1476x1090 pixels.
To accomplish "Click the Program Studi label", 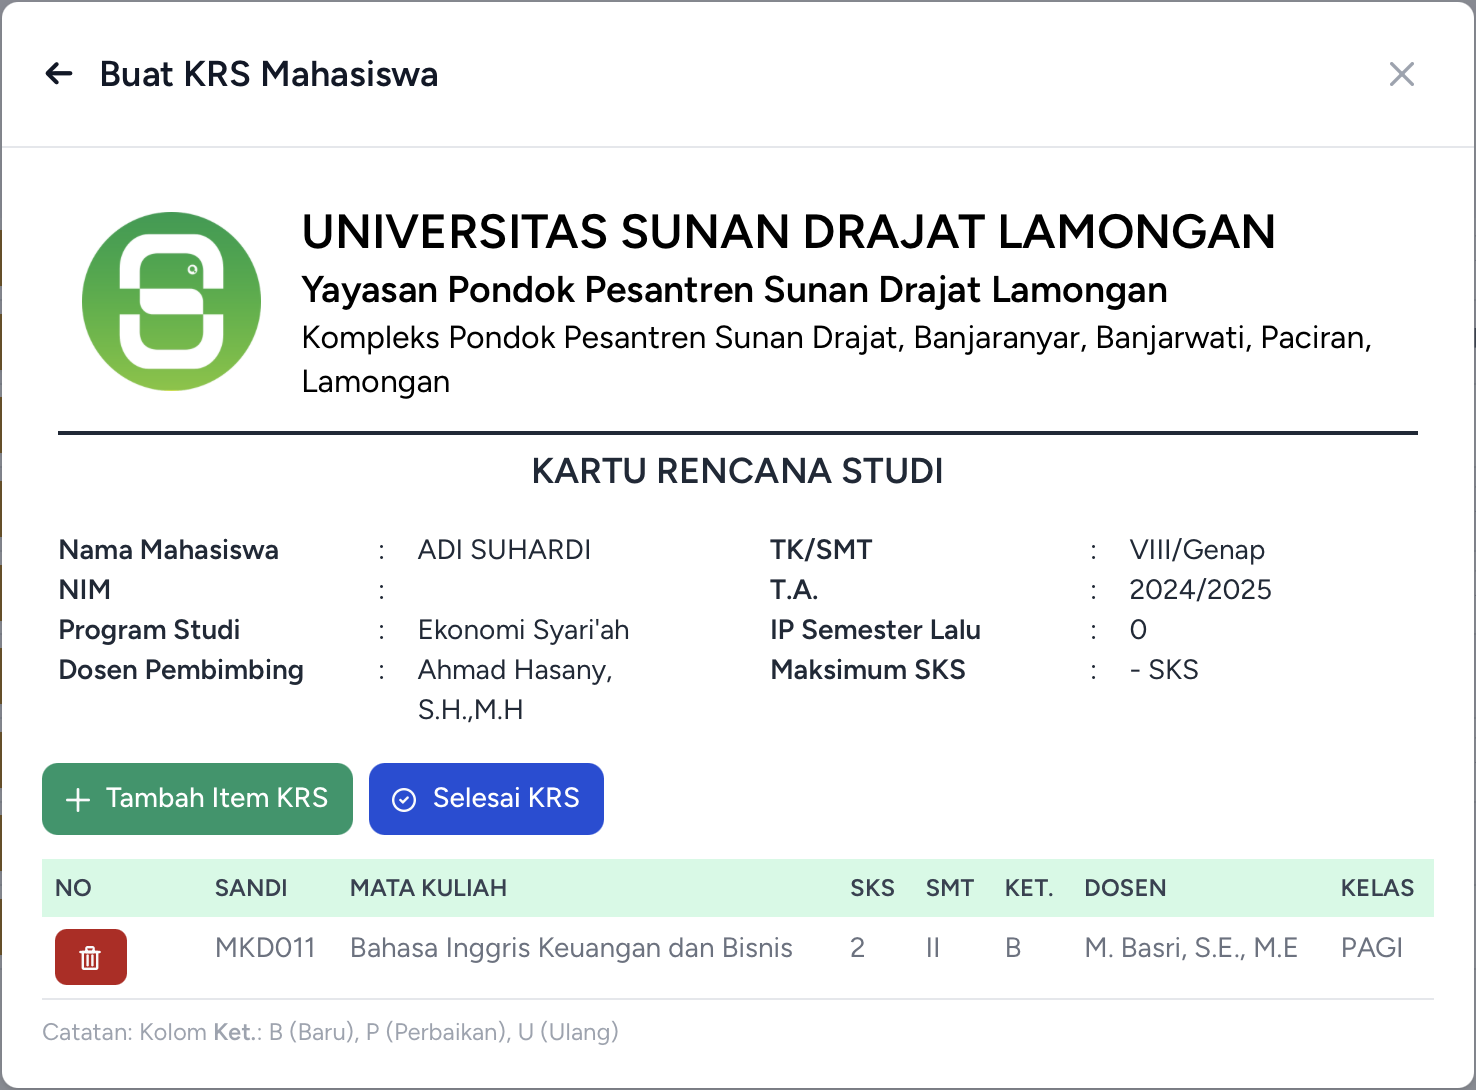I will 149,630.
